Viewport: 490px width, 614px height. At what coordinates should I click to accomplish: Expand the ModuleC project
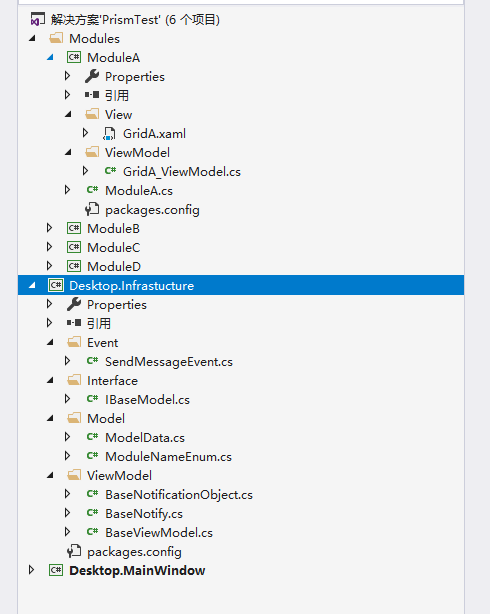tap(49, 247)
